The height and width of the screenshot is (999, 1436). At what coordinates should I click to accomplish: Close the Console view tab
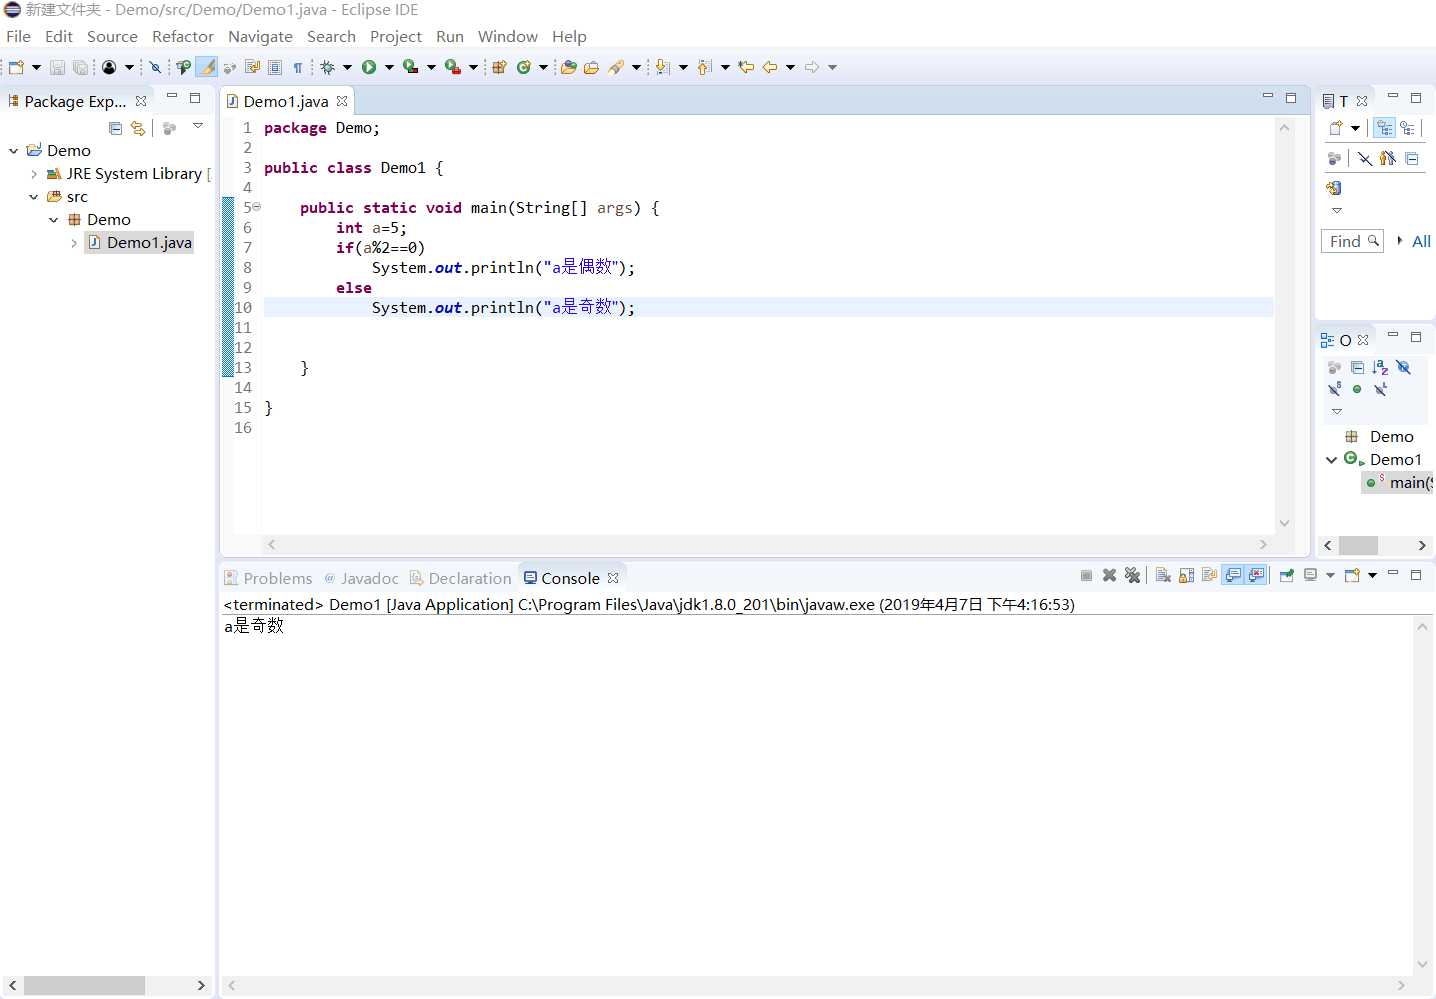613,578
